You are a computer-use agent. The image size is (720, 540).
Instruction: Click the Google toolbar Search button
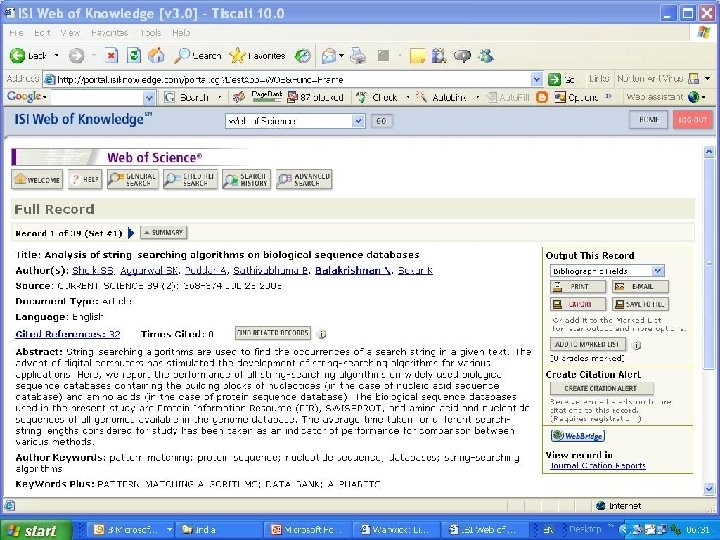click(187, 97)
